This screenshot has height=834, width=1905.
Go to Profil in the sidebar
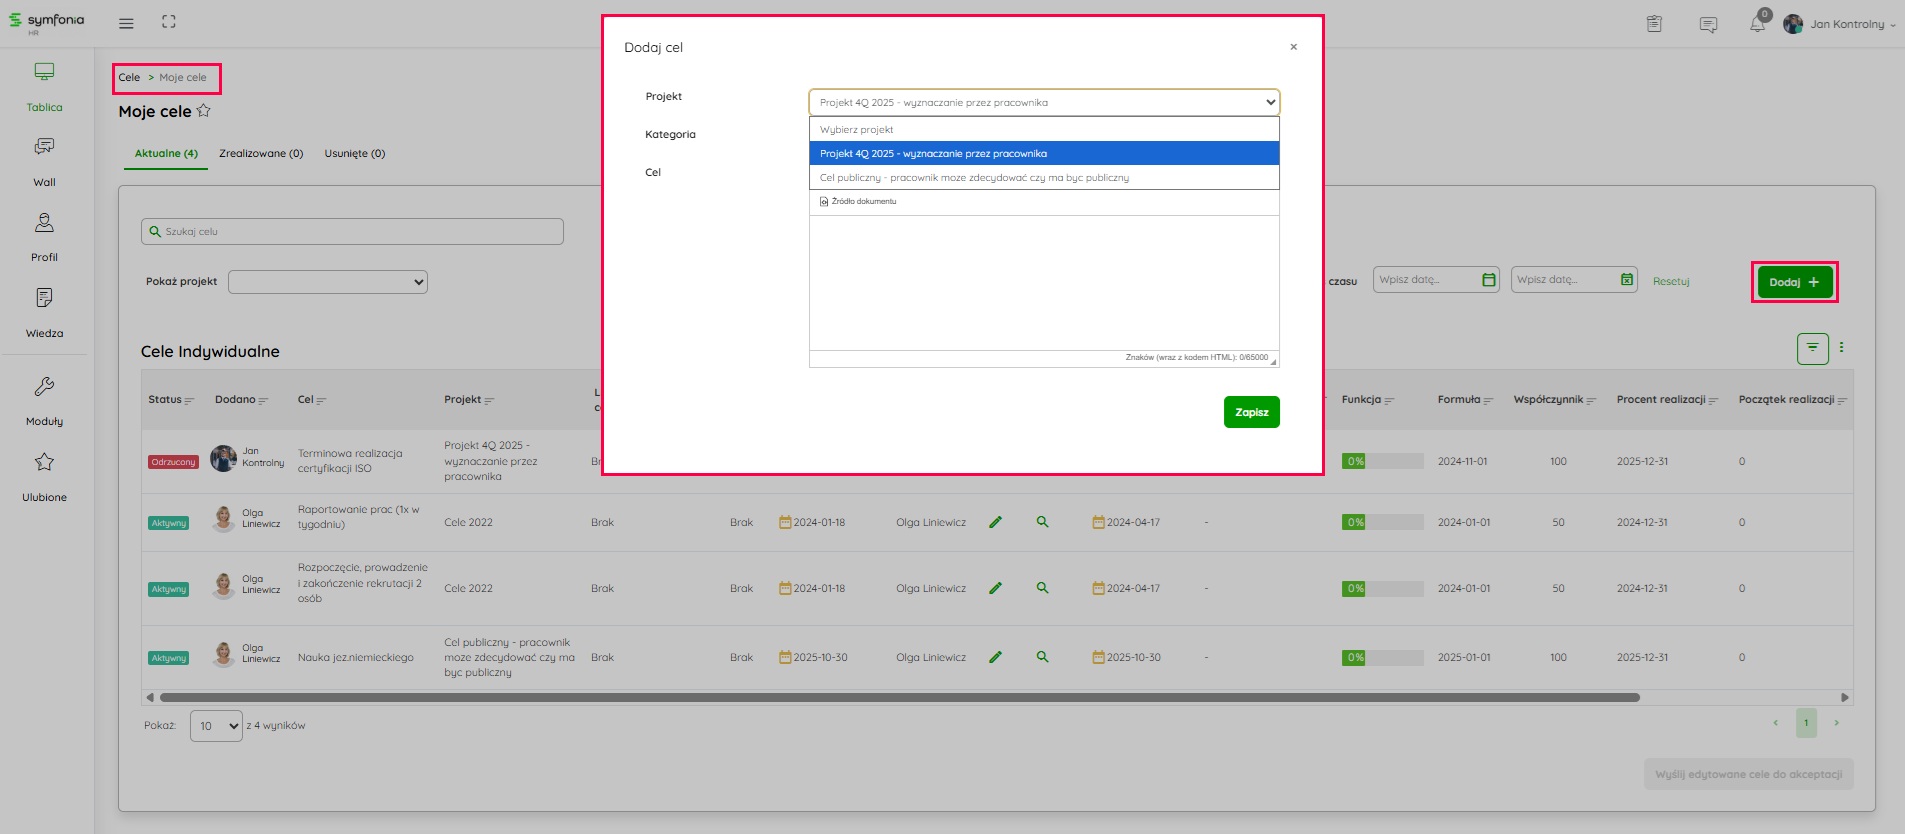tap(44, 223)
